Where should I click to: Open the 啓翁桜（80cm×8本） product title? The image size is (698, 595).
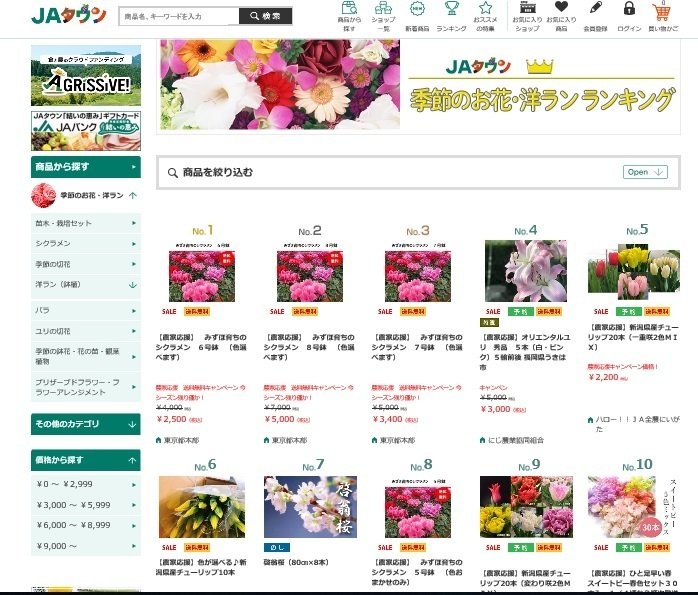tap(296, 563)
